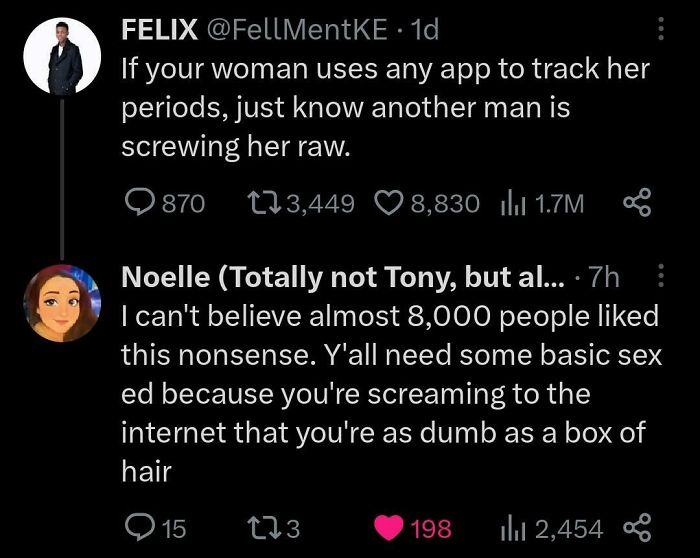The image size is (700, 558).
Task: Retweet Noelle's reply tweet
Action: click(x=259, y=527)
